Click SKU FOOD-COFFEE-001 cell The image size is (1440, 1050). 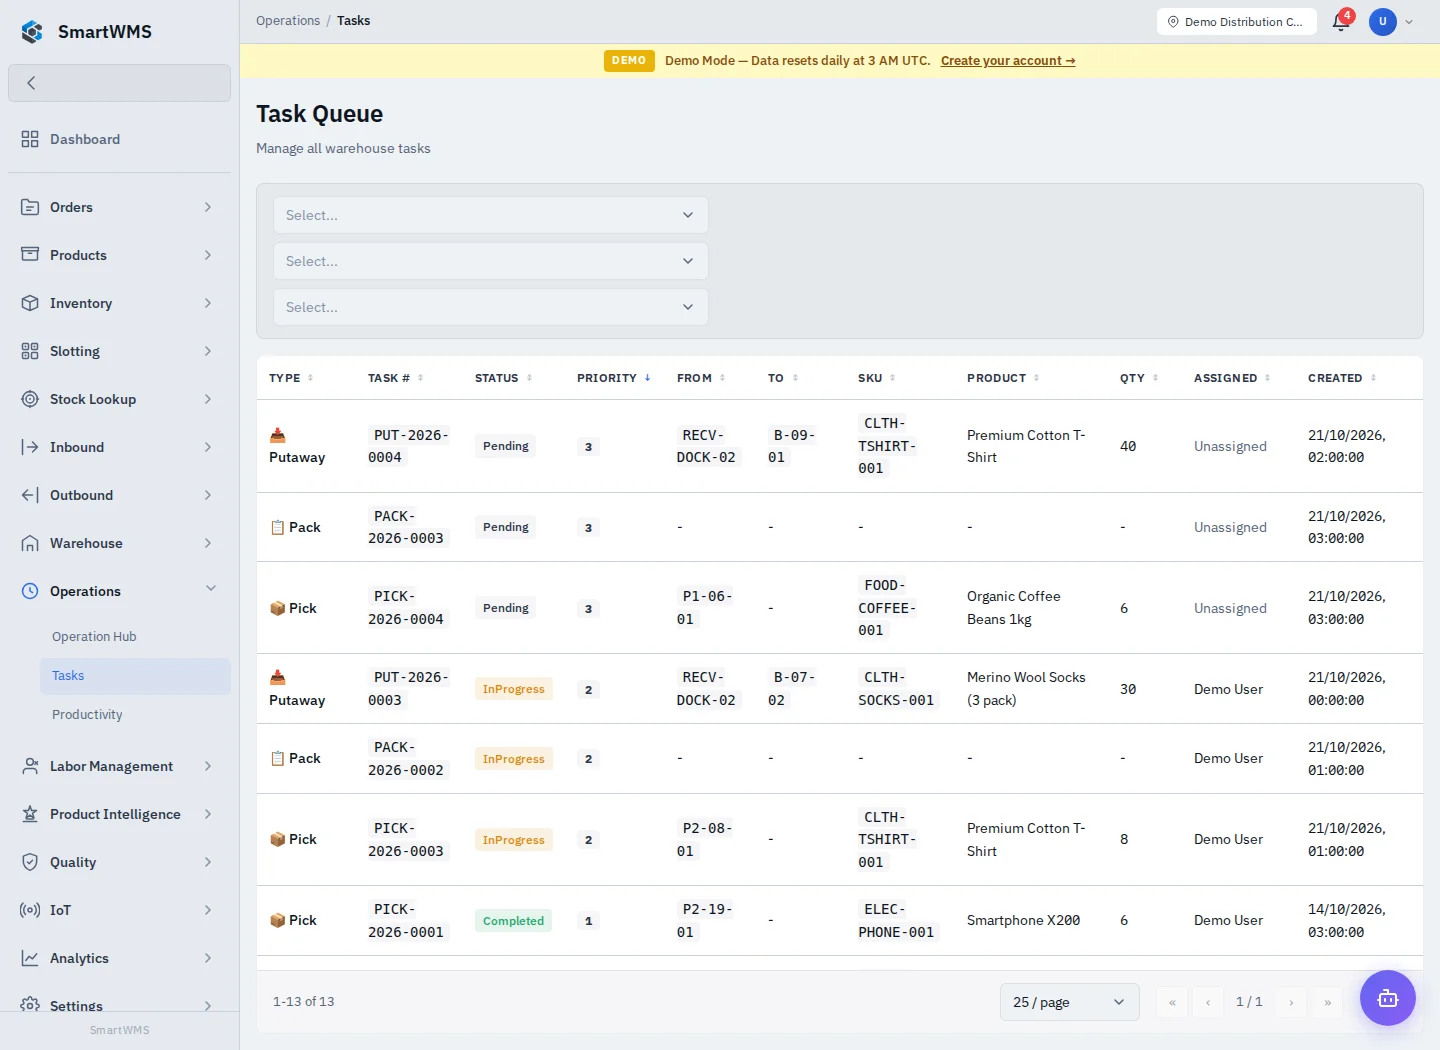coord(885,608)
